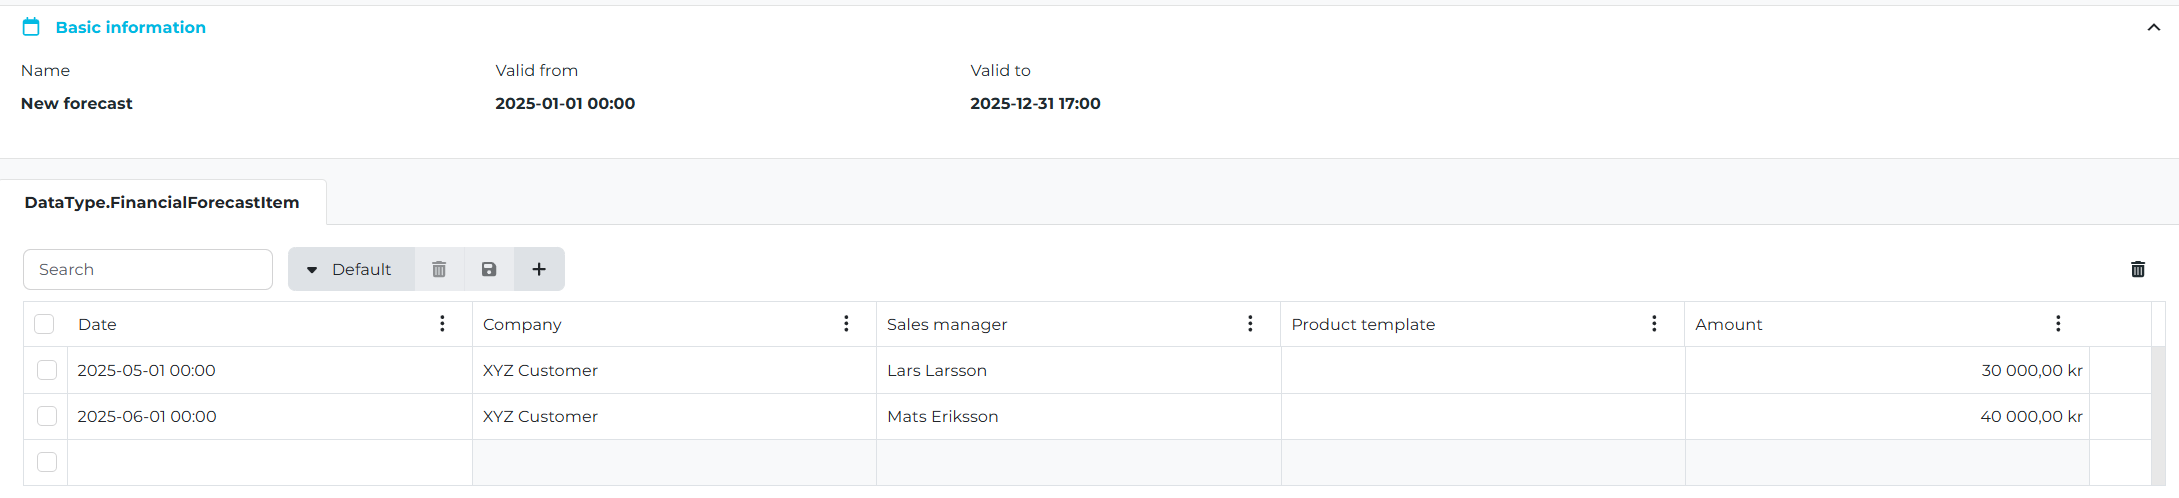Open the Company column options menu
The width and height of the screenshot is (2179, 498).
click(x=846, y=324)
